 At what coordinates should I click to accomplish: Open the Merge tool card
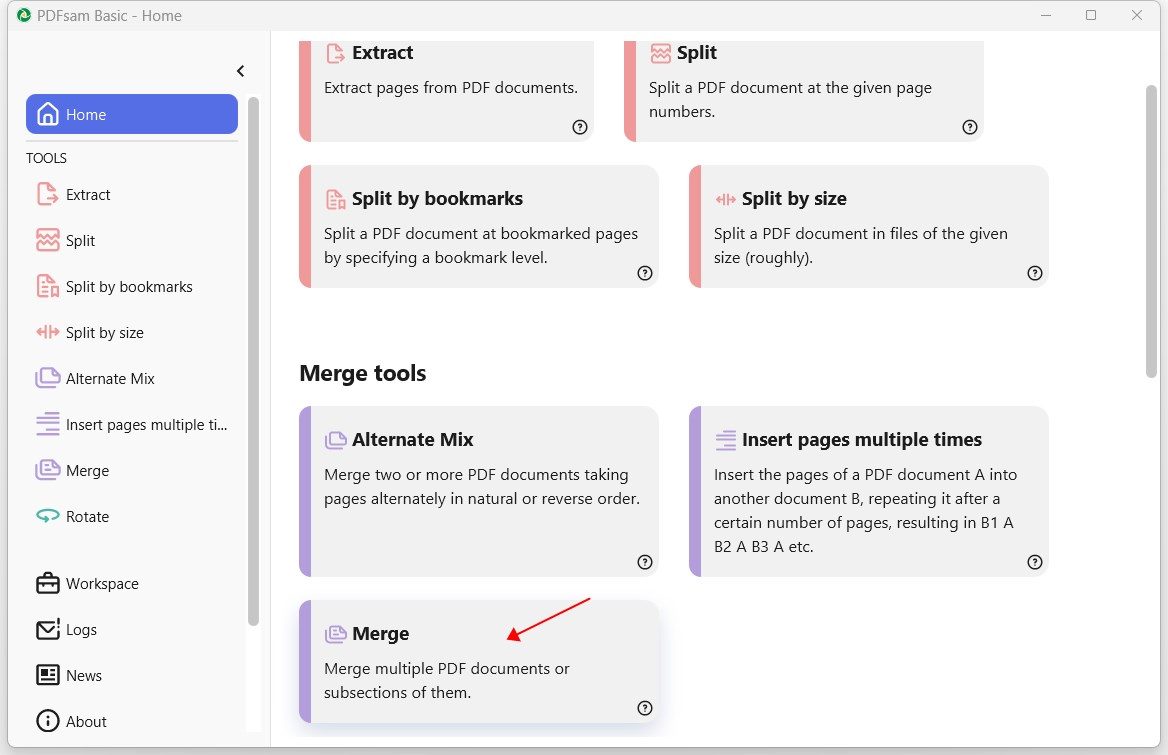point(479,661)
